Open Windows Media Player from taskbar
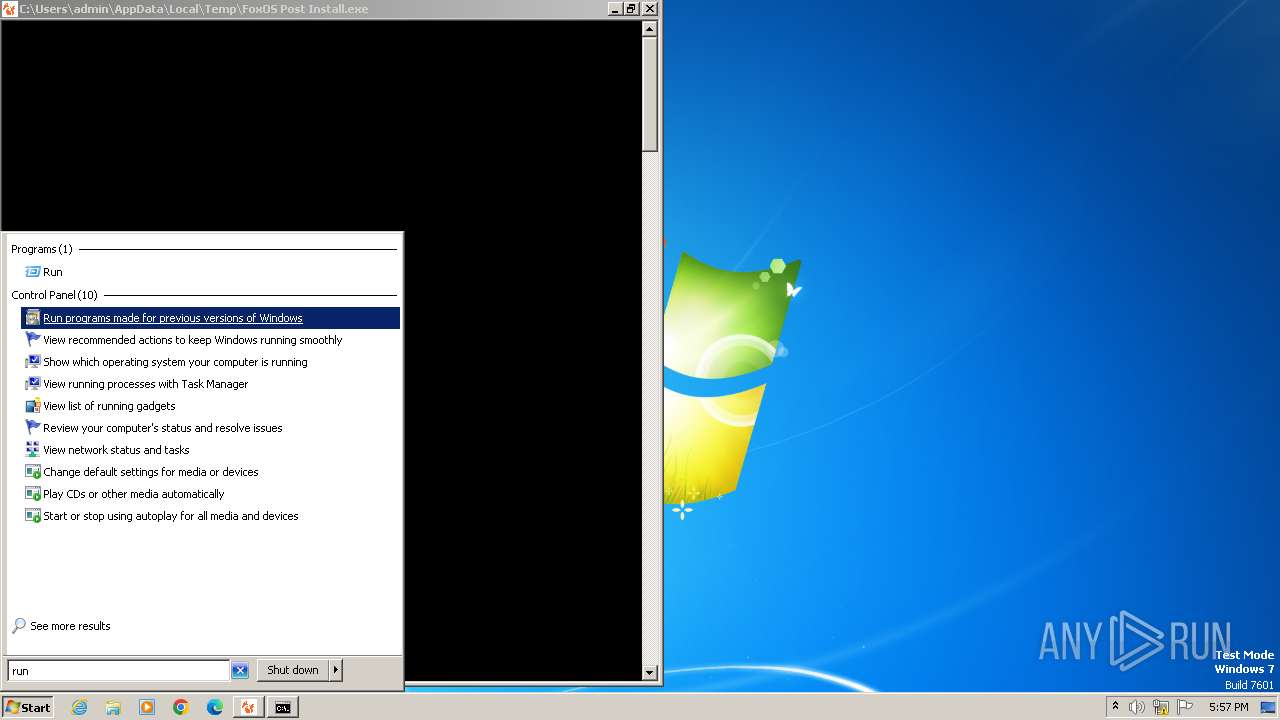 tap(147, 707)
